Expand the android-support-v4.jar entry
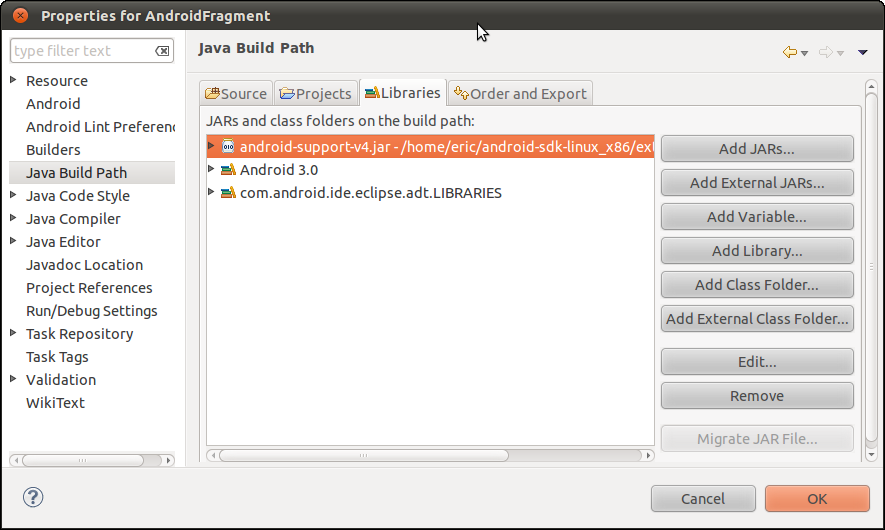The height and width of the screenshot is (530, 885). click(x=211, y=146)
